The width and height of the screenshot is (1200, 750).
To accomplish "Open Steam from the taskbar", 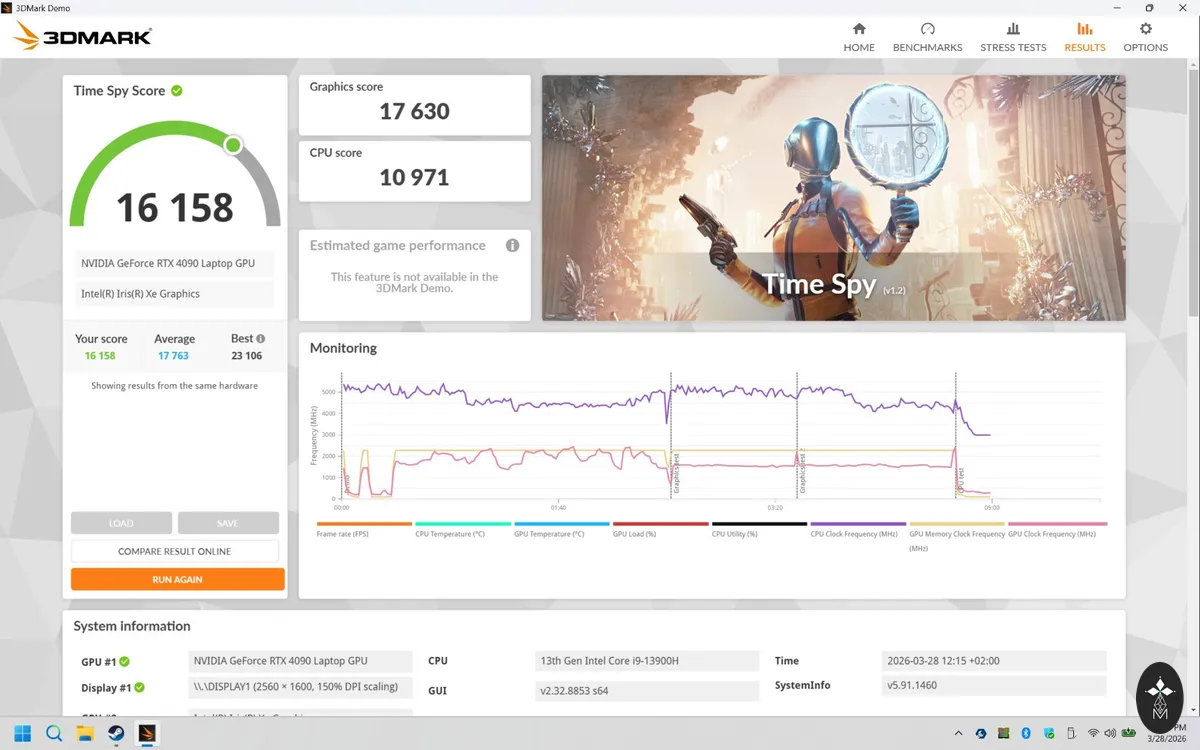I will pos(116,733).
